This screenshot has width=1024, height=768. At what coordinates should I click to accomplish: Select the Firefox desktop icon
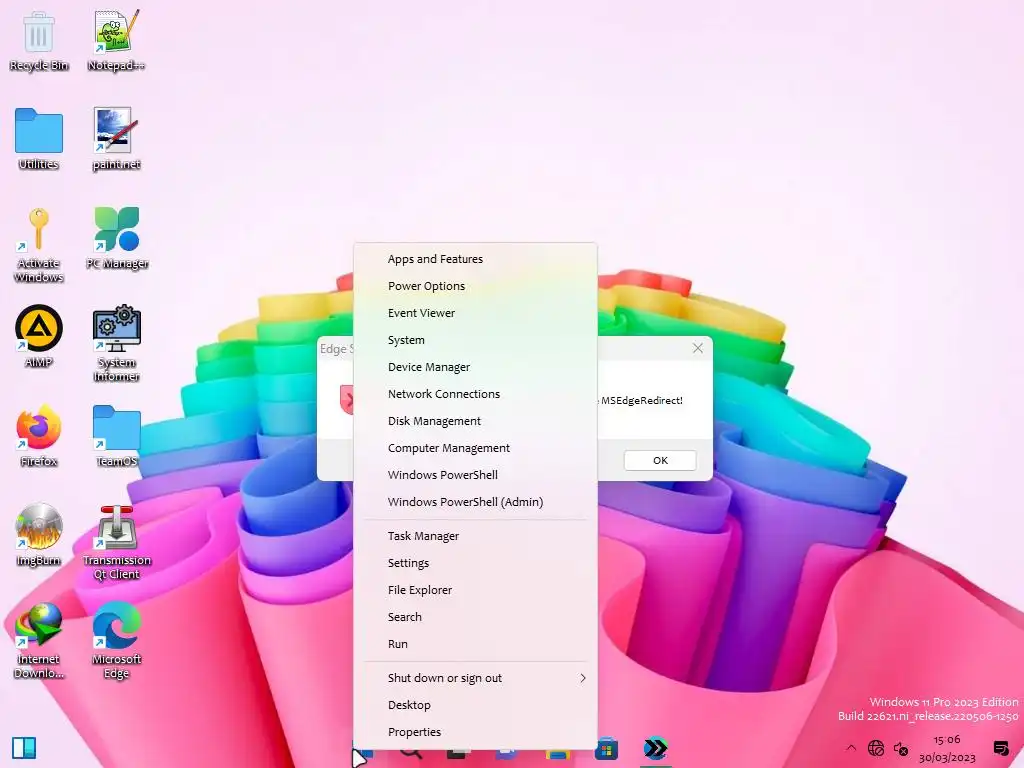tap(39, 436)
